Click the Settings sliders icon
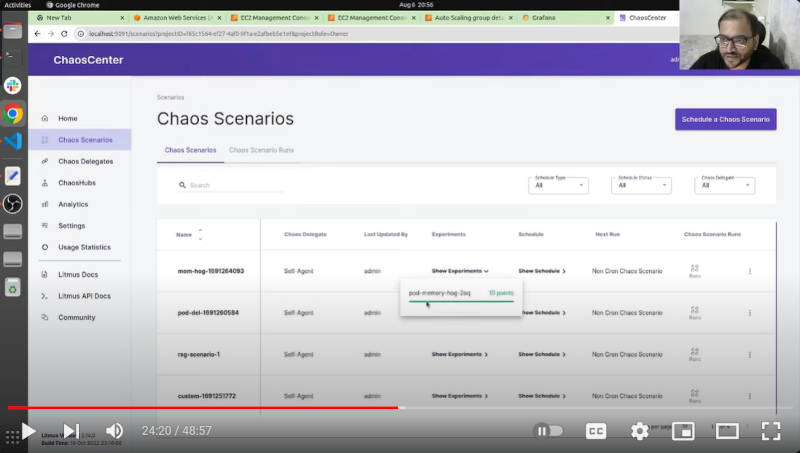 tap(45, 225)
